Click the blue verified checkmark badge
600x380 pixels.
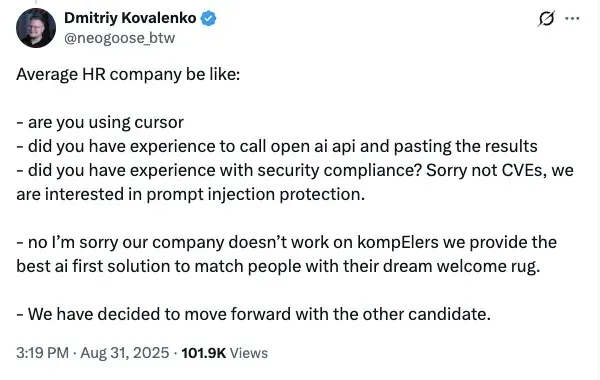tap(209, 18)
